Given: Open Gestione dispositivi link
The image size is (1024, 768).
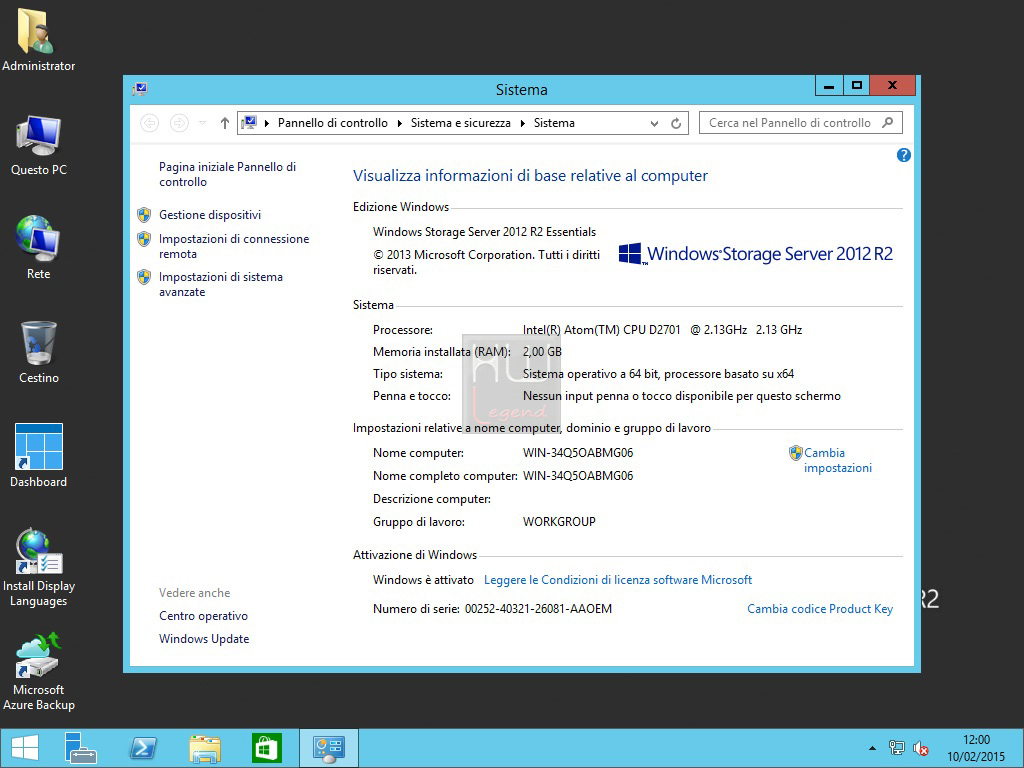Looking at the screenshot, I should [210, 215].
